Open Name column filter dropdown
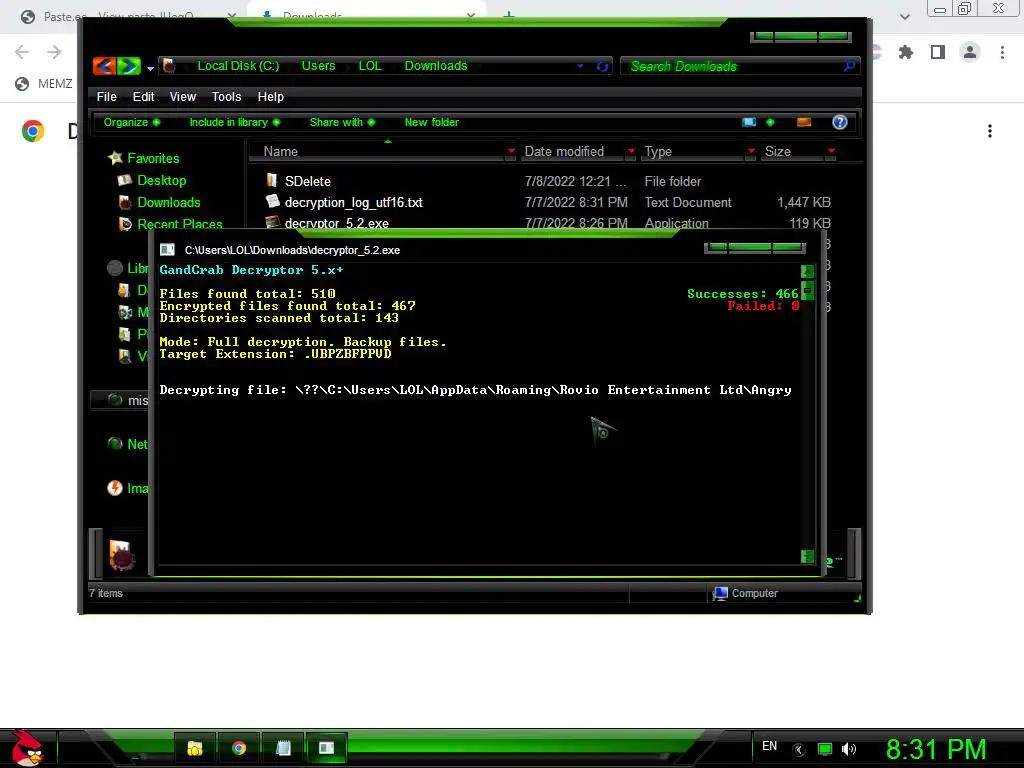 (x=511, y=152)
